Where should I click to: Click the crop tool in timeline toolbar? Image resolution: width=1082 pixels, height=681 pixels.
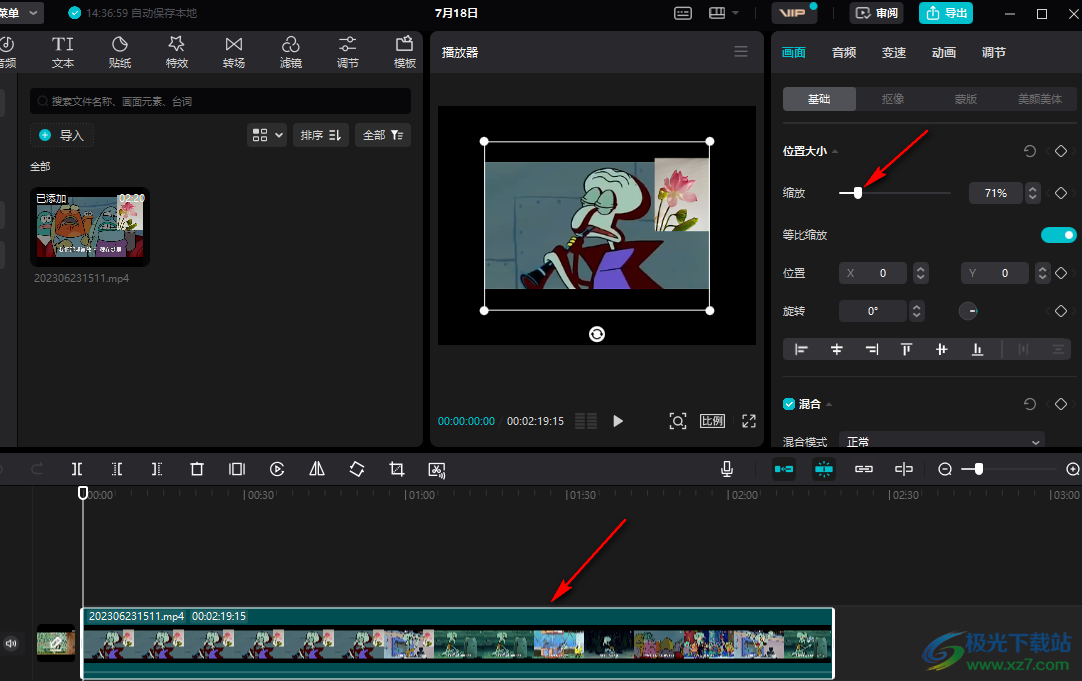click(397, 469)
